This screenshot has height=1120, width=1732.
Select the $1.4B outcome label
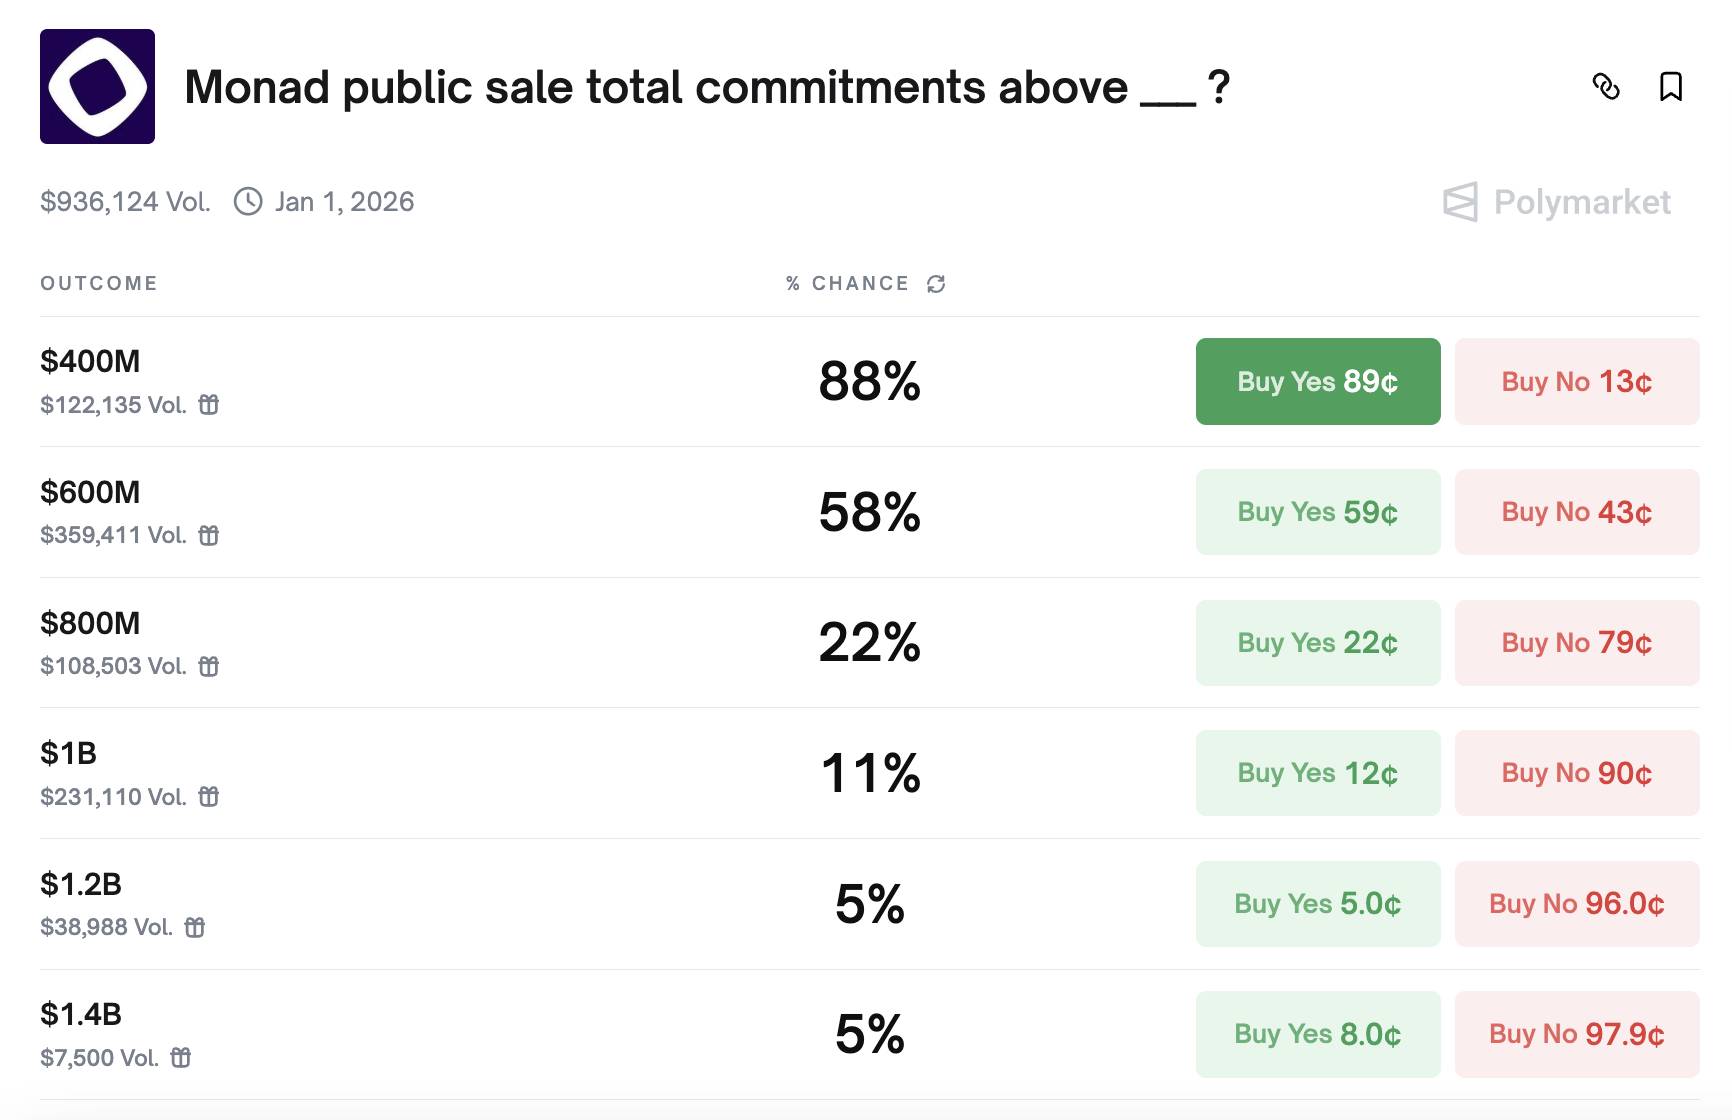[81, 1015]
